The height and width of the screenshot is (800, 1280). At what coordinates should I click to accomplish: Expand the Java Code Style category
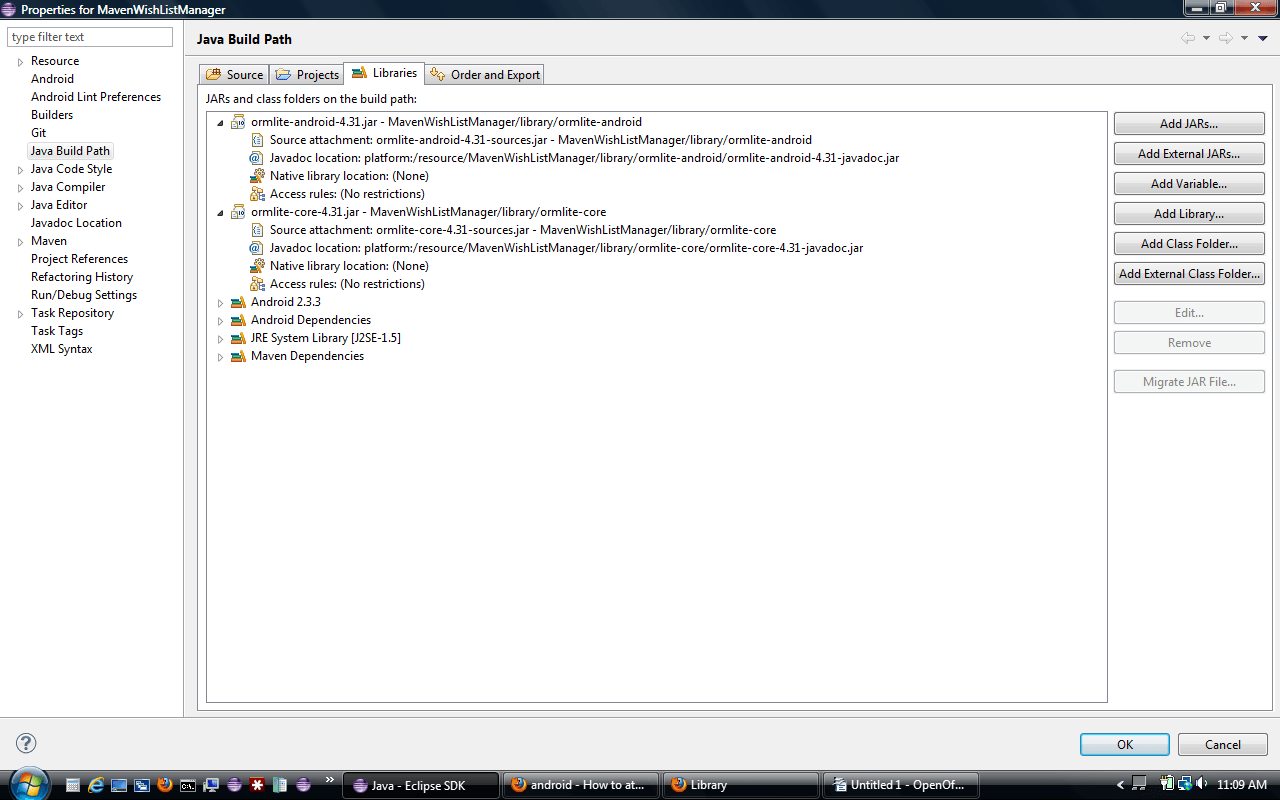(x=20, y=169)
